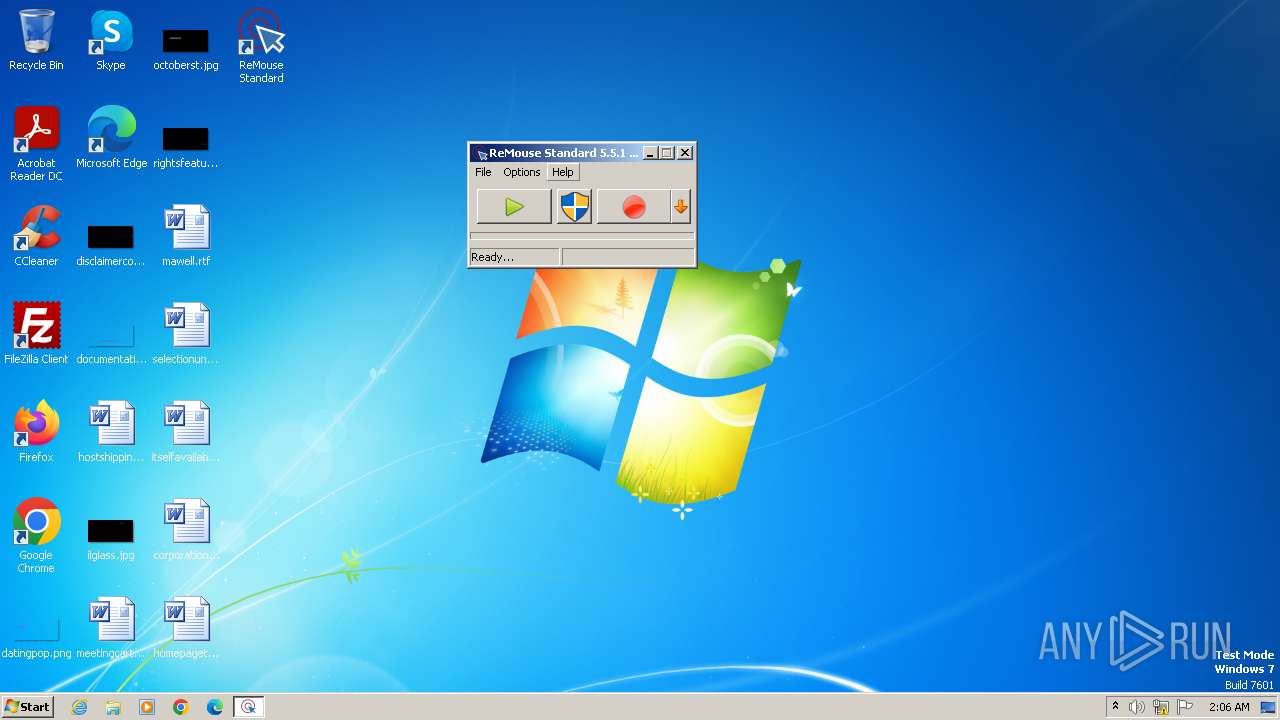Screen dimensions: 1280x720
Task: Select the documentati... desktop file
Action: pos(111,342)
